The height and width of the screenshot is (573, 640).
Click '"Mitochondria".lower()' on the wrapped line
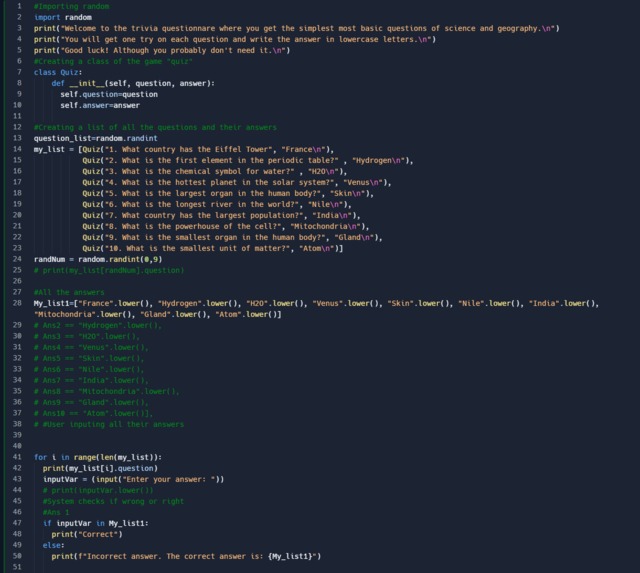pyautogui.click(x=84, y=315)
